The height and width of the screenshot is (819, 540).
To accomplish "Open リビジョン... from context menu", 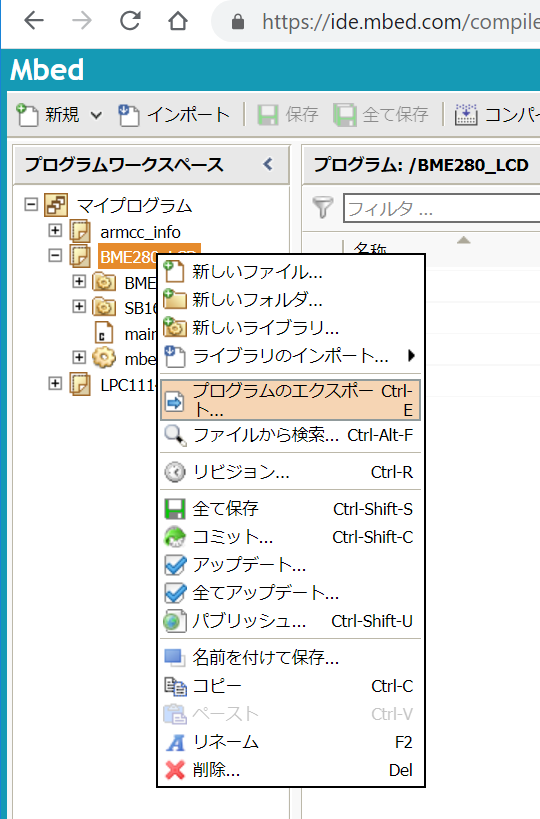I will pos(290,472).
